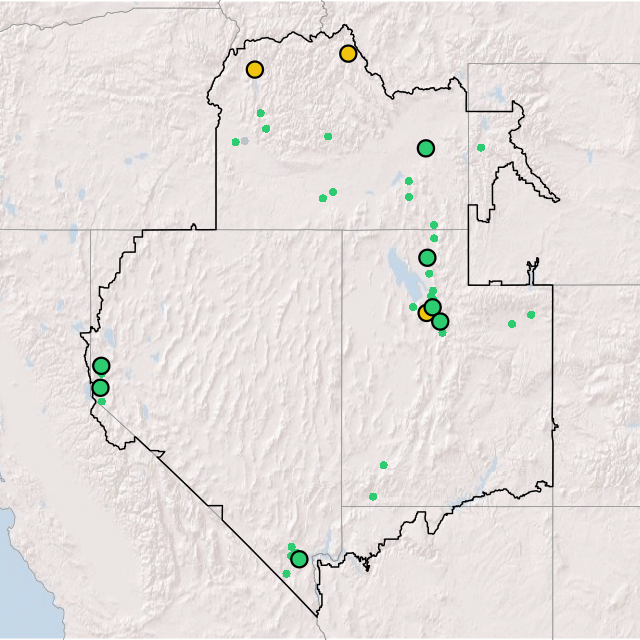Select small green dot below western large markers
Image resolution: width=640 pixels, height=640 pixels.
(102, 402)
